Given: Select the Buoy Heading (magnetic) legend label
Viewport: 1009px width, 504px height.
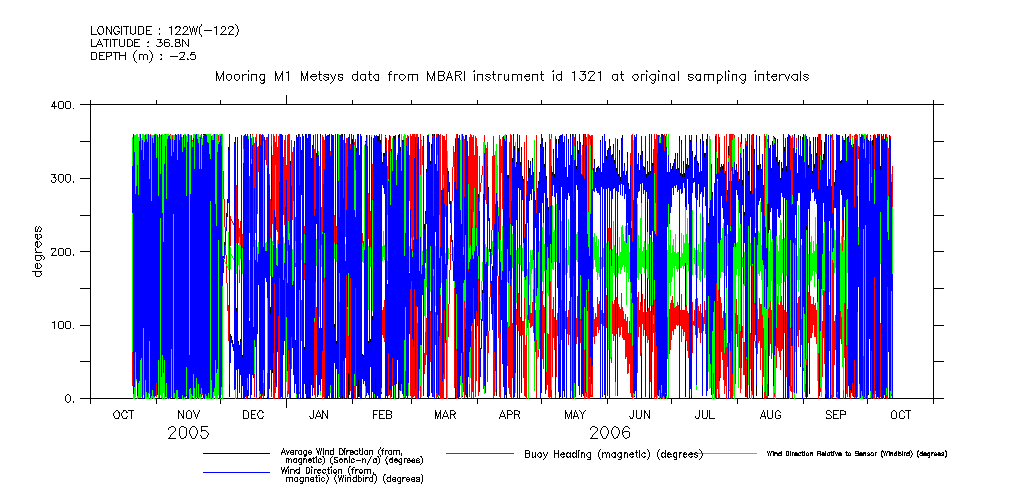Looking at the screenshot, I should click(x=613, y=454).
